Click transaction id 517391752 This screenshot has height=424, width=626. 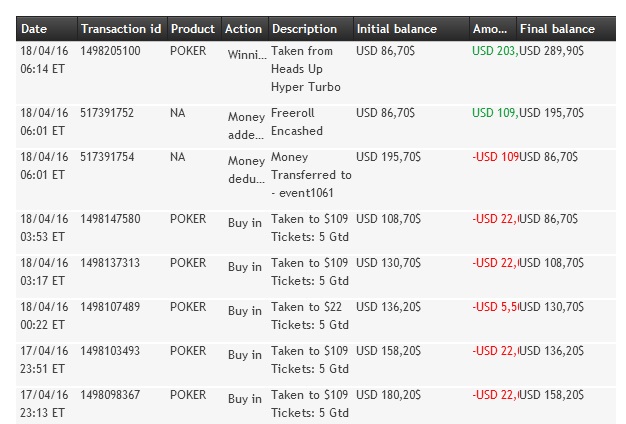[107, 114]
